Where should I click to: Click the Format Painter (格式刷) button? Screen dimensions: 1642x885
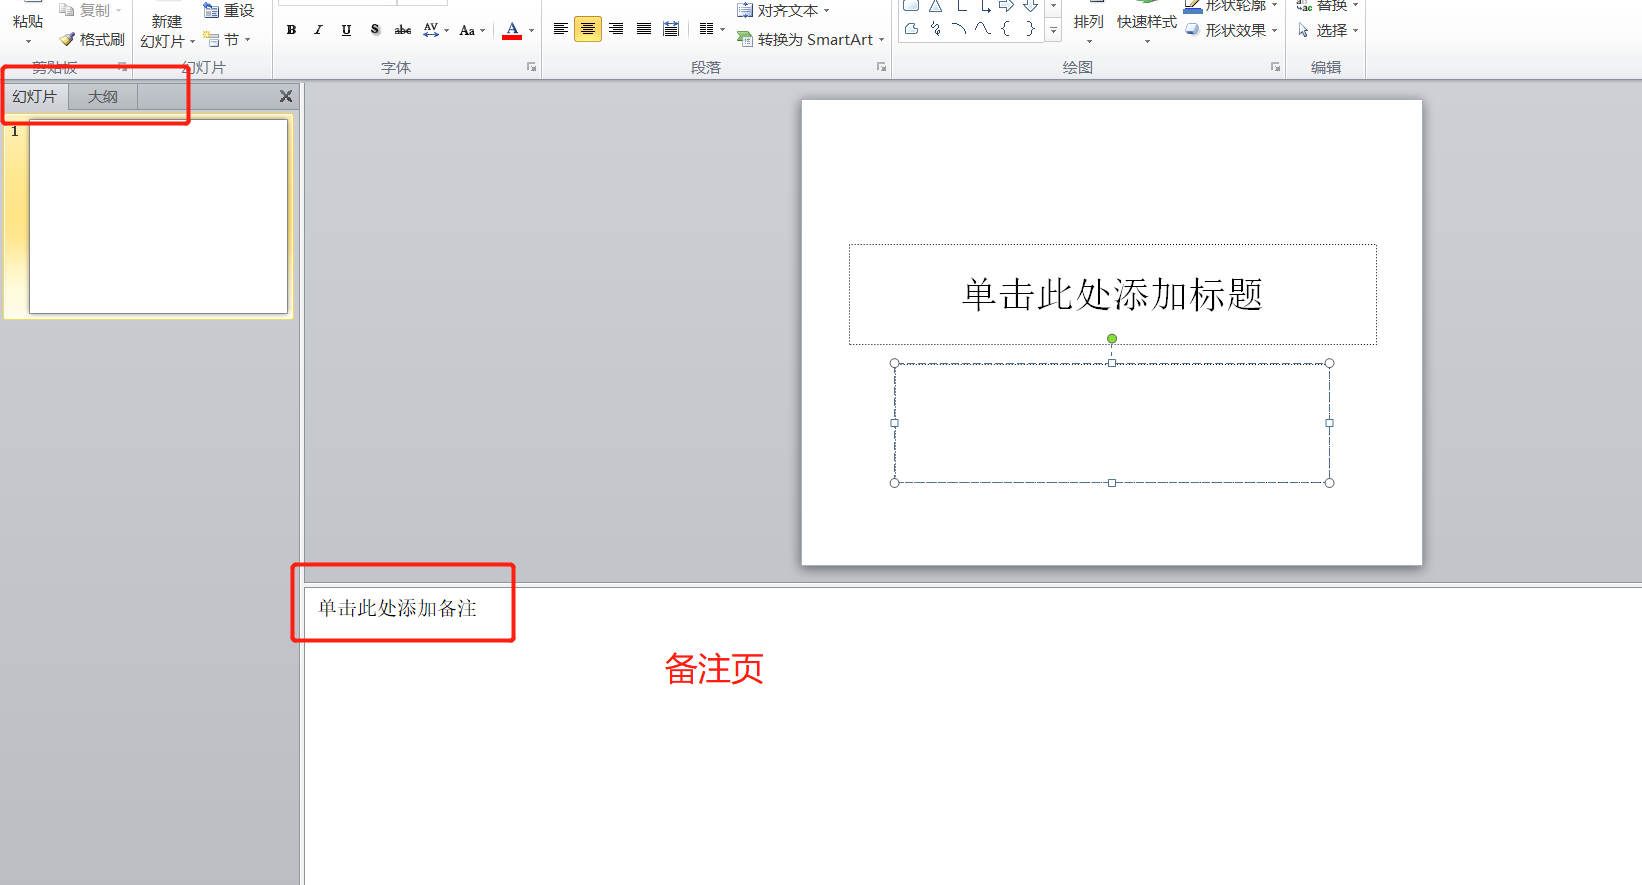[92, 40]
